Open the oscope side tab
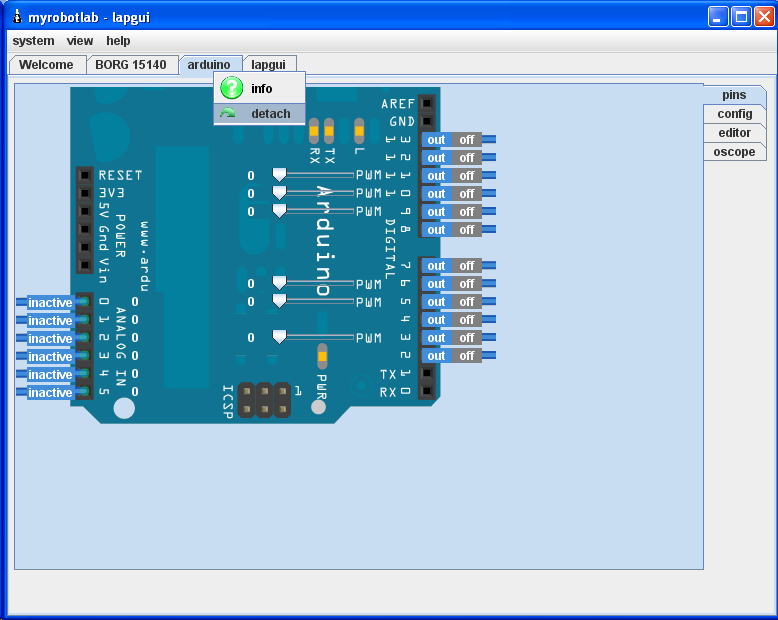778x620 pixels. (735, 151)
